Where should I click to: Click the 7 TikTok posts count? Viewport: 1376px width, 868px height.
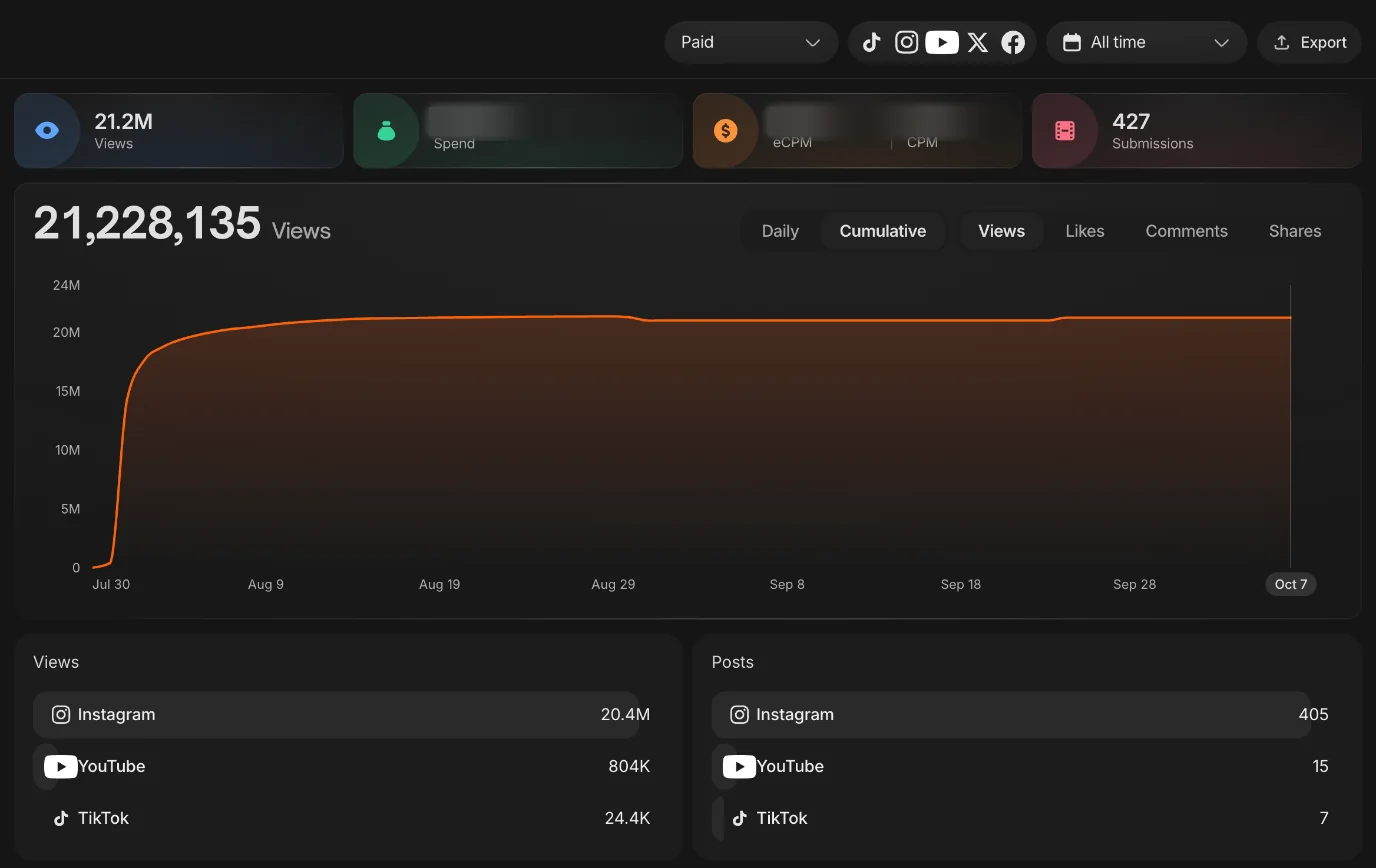(x=1324, y=818)
